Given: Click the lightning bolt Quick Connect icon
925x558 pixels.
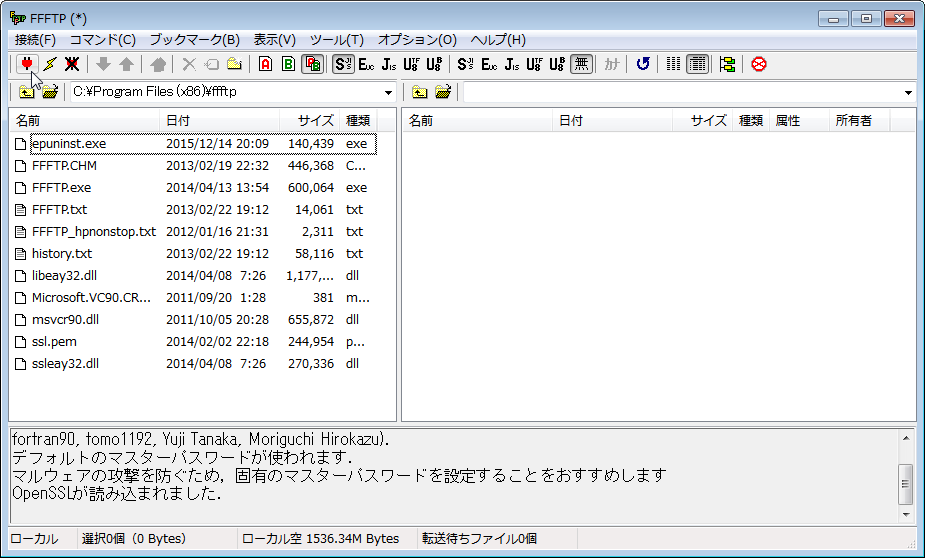Looking at the screenshot, I should point(50,64).
